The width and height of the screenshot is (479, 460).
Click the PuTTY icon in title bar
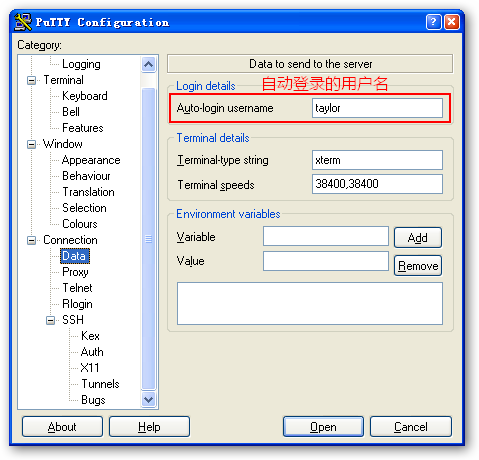(x=23, y=22)
